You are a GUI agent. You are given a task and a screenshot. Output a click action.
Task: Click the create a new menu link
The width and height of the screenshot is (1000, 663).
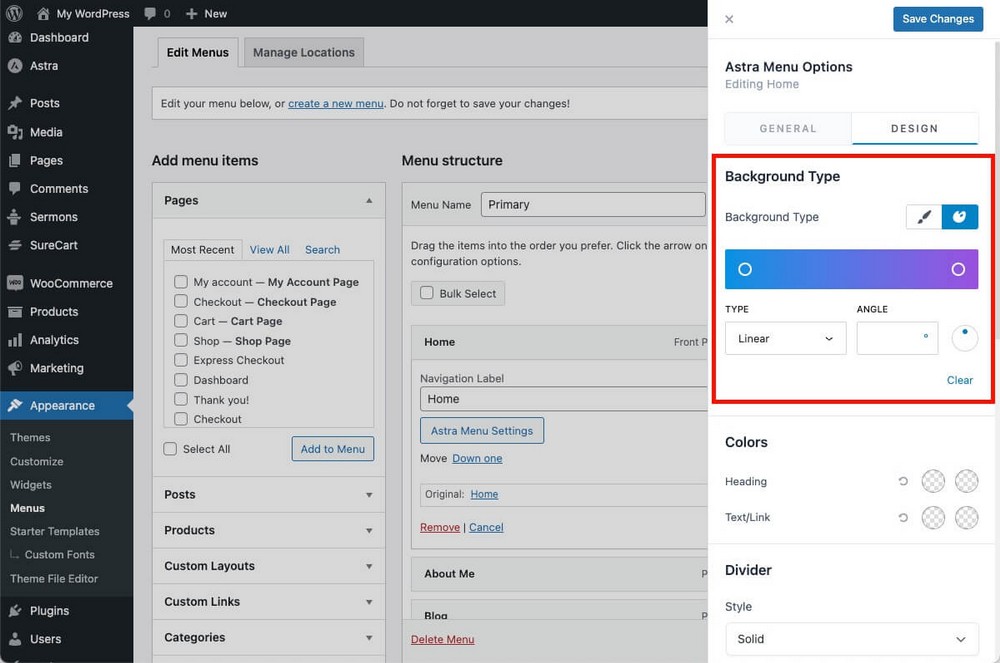335,103
